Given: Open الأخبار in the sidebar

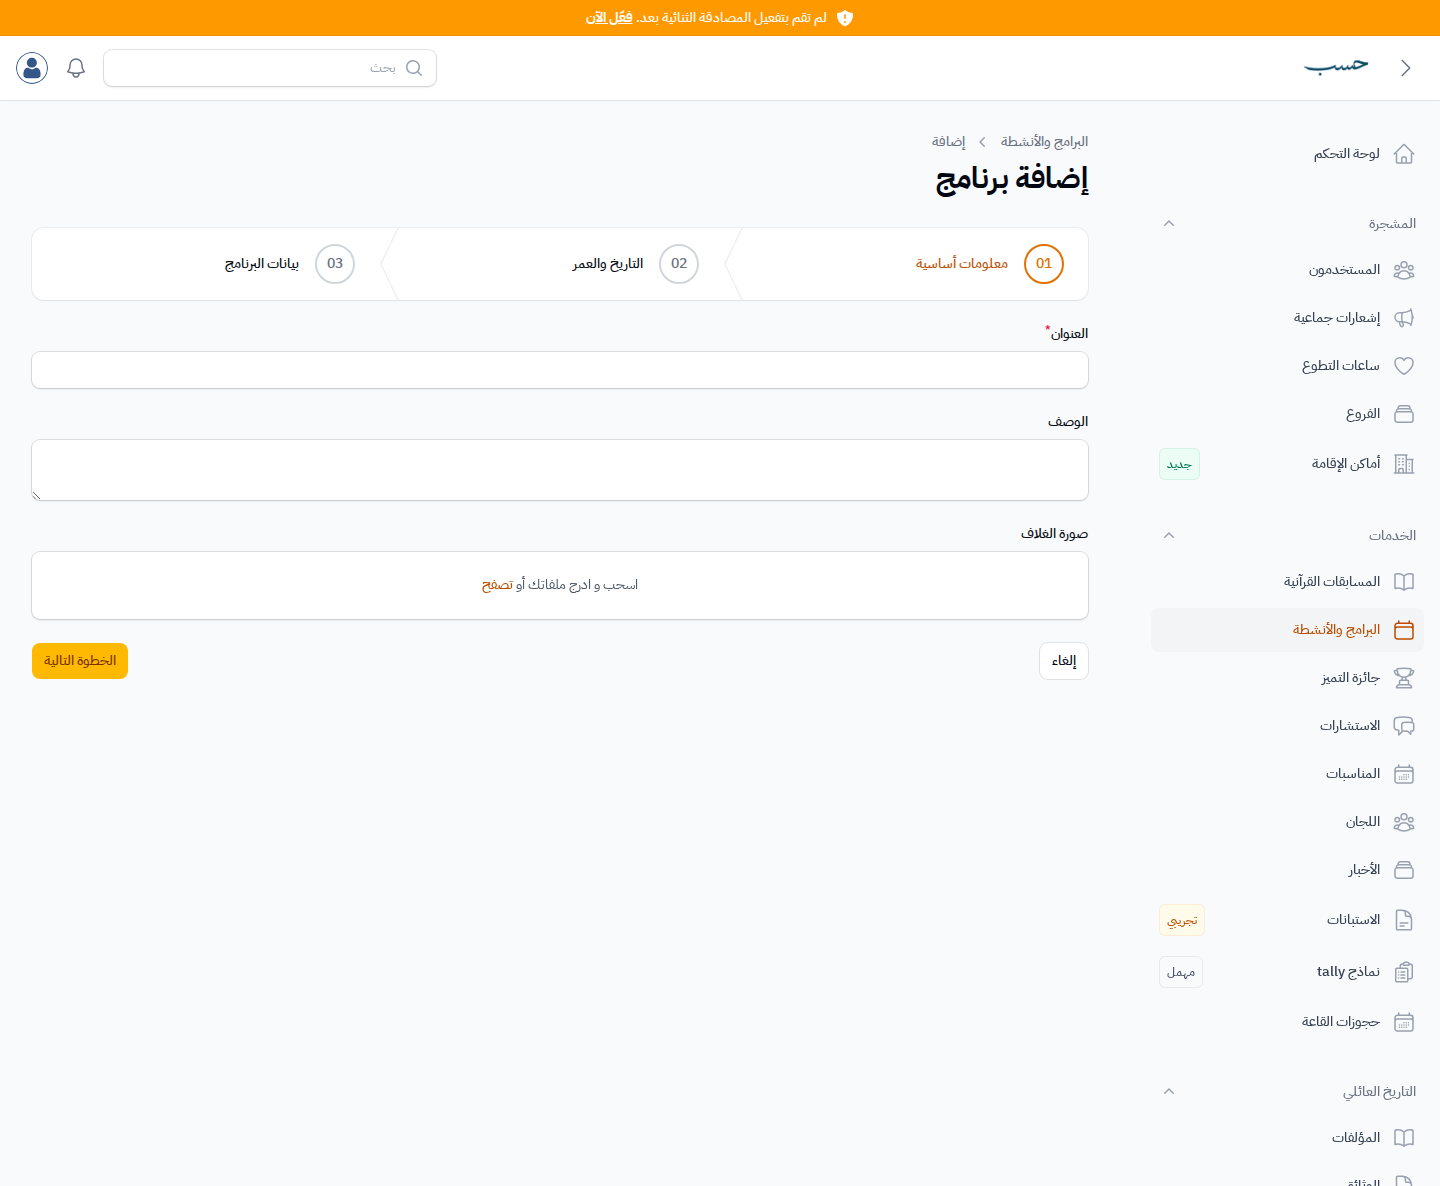Looking at the screenshot, I should coord(1287,870).
